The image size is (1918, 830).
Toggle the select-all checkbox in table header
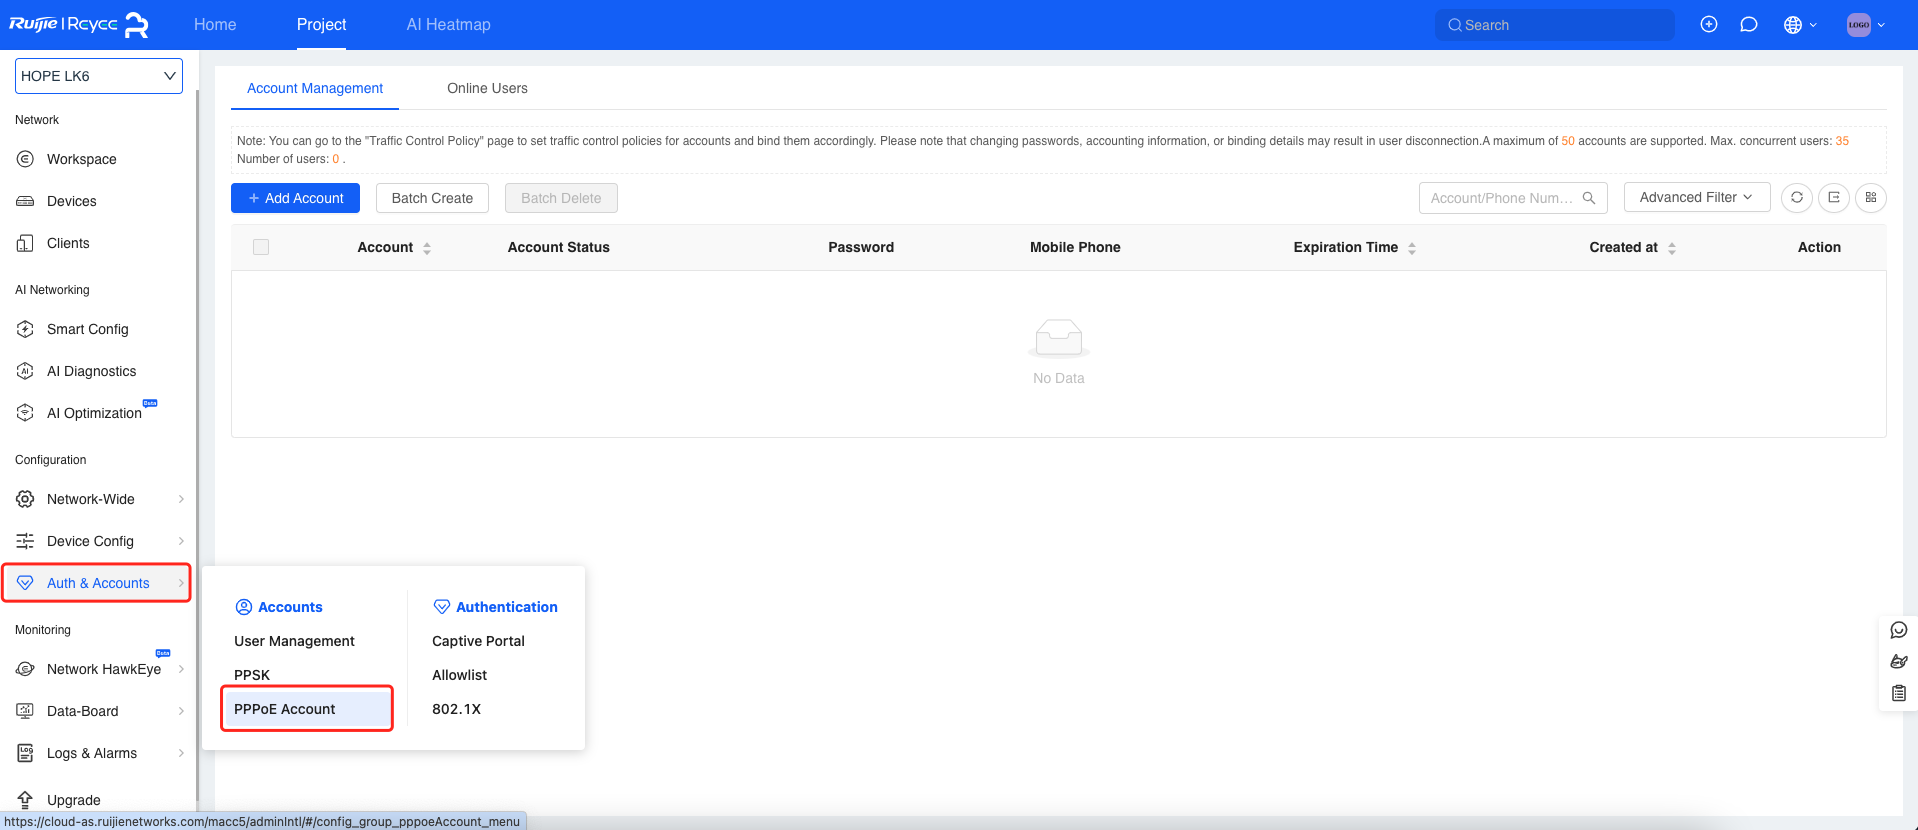[x=261, y=247]
